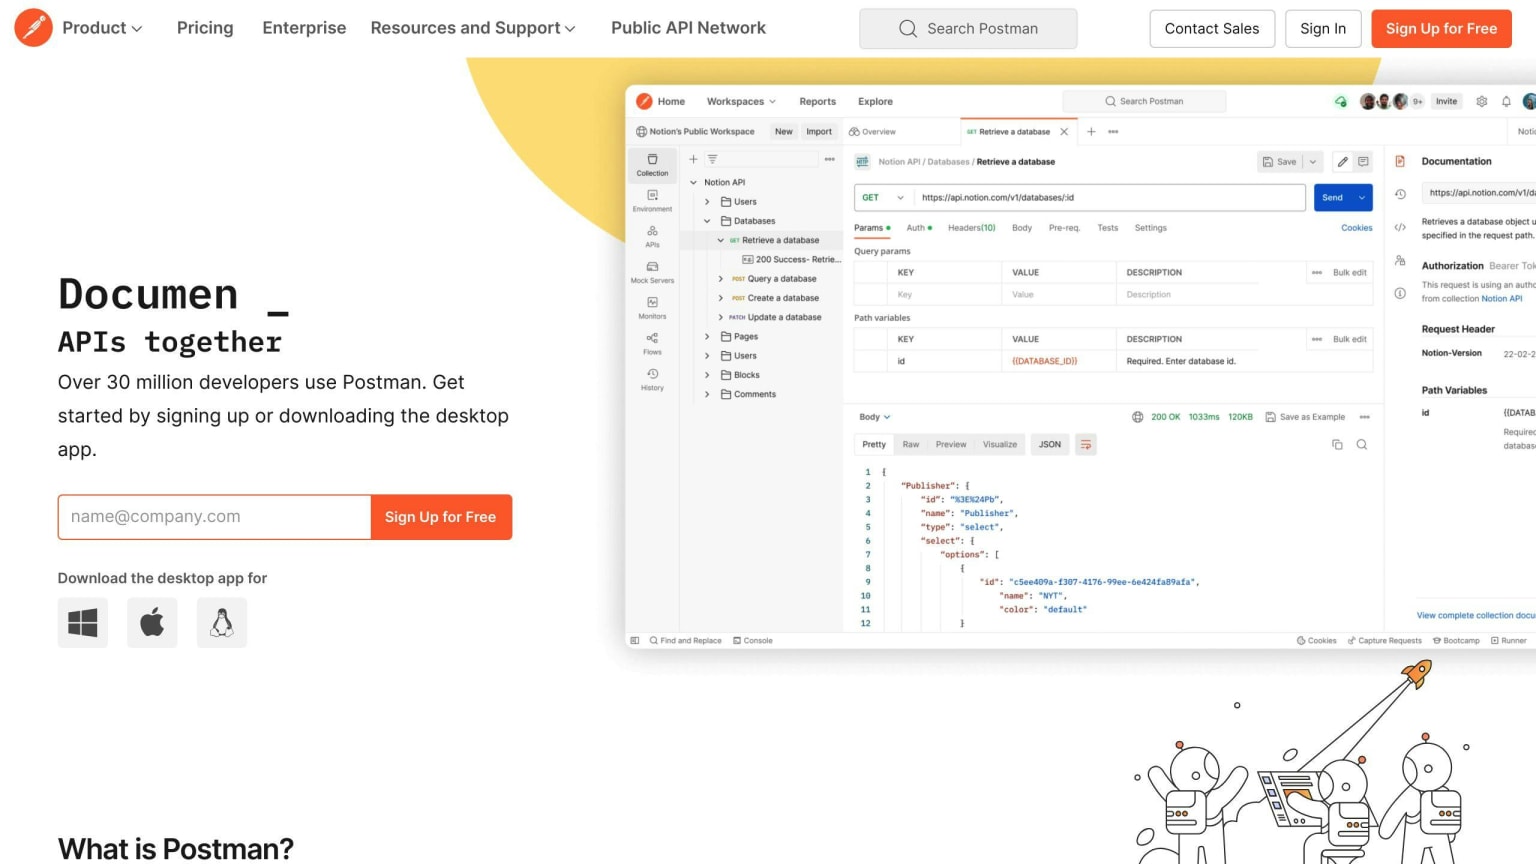Click the Postman logo in the site header
The height and width of the screenshot is (864, 1536).
(x=33, y=28)
